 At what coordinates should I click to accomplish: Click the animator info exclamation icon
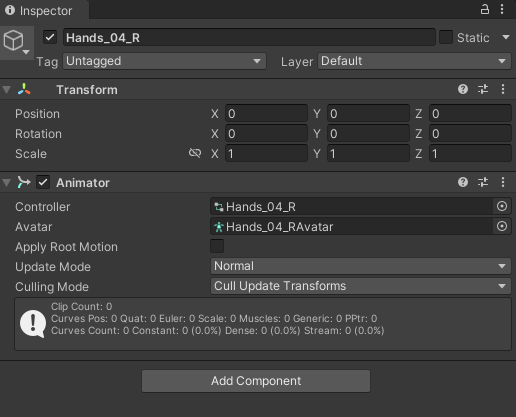pos(33,324)
